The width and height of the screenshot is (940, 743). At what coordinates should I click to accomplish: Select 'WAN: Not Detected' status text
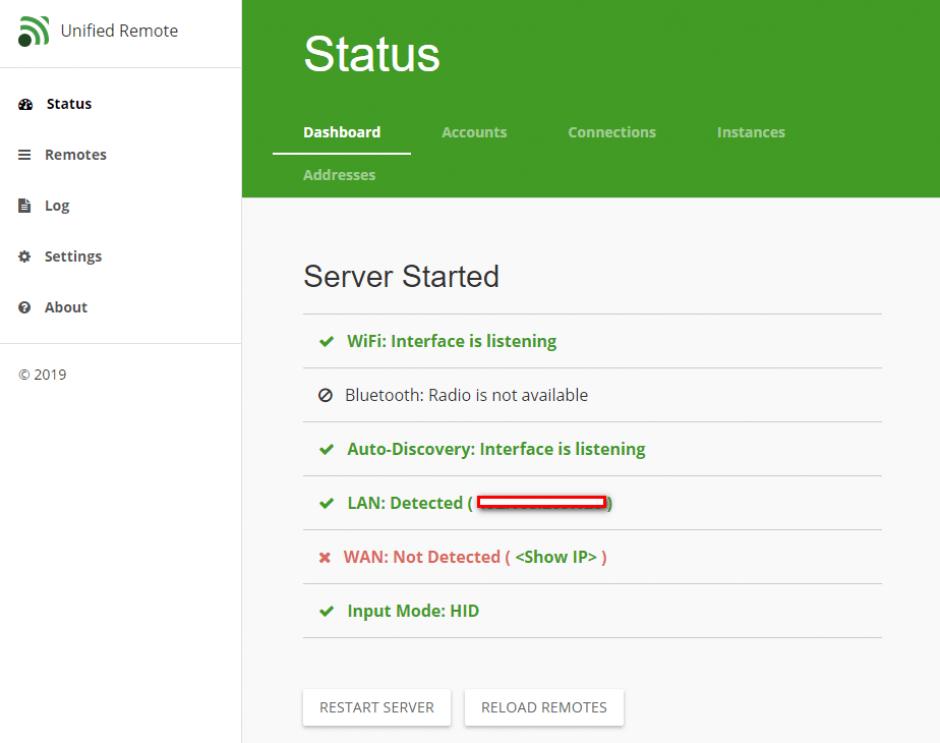click(x=422, y=557)
